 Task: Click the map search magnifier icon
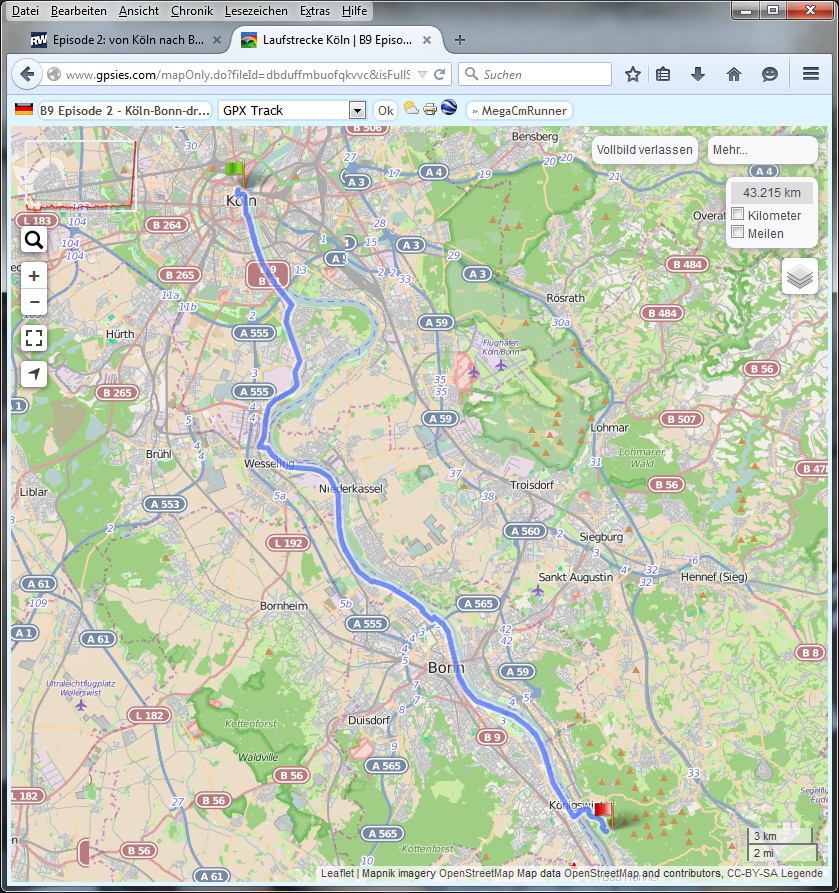(x=34, y=240)
